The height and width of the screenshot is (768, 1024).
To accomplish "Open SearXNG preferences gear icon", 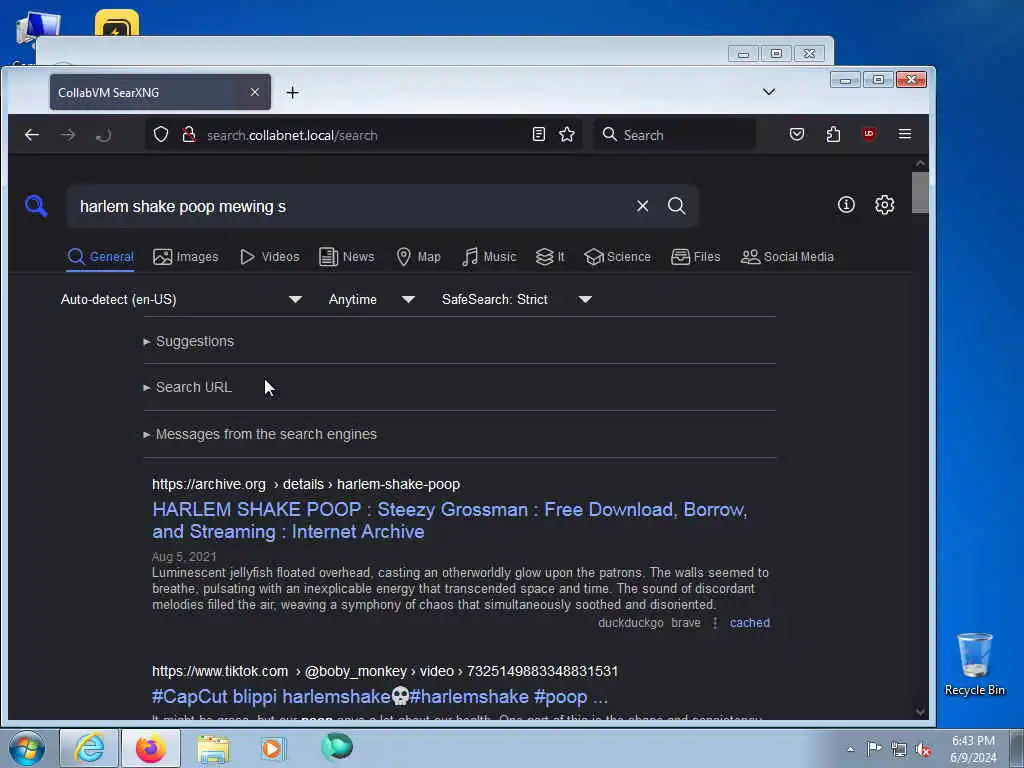I will tap(884, 205).
